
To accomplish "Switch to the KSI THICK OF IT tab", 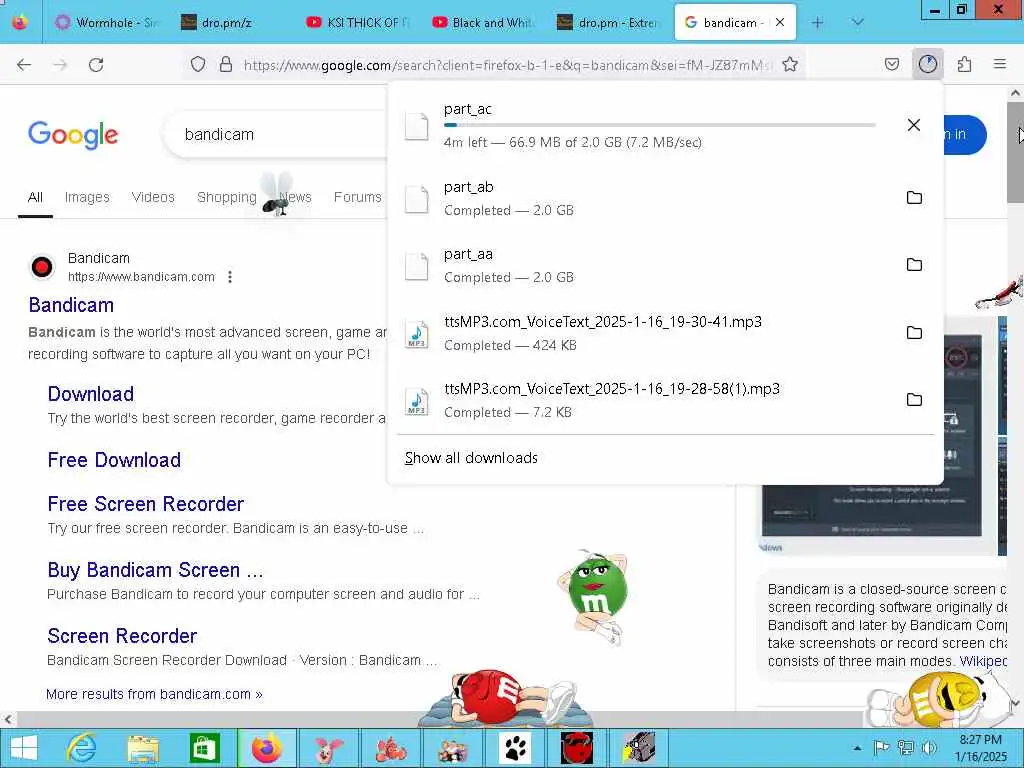I will pyautogui.click(x=358, y=23).
